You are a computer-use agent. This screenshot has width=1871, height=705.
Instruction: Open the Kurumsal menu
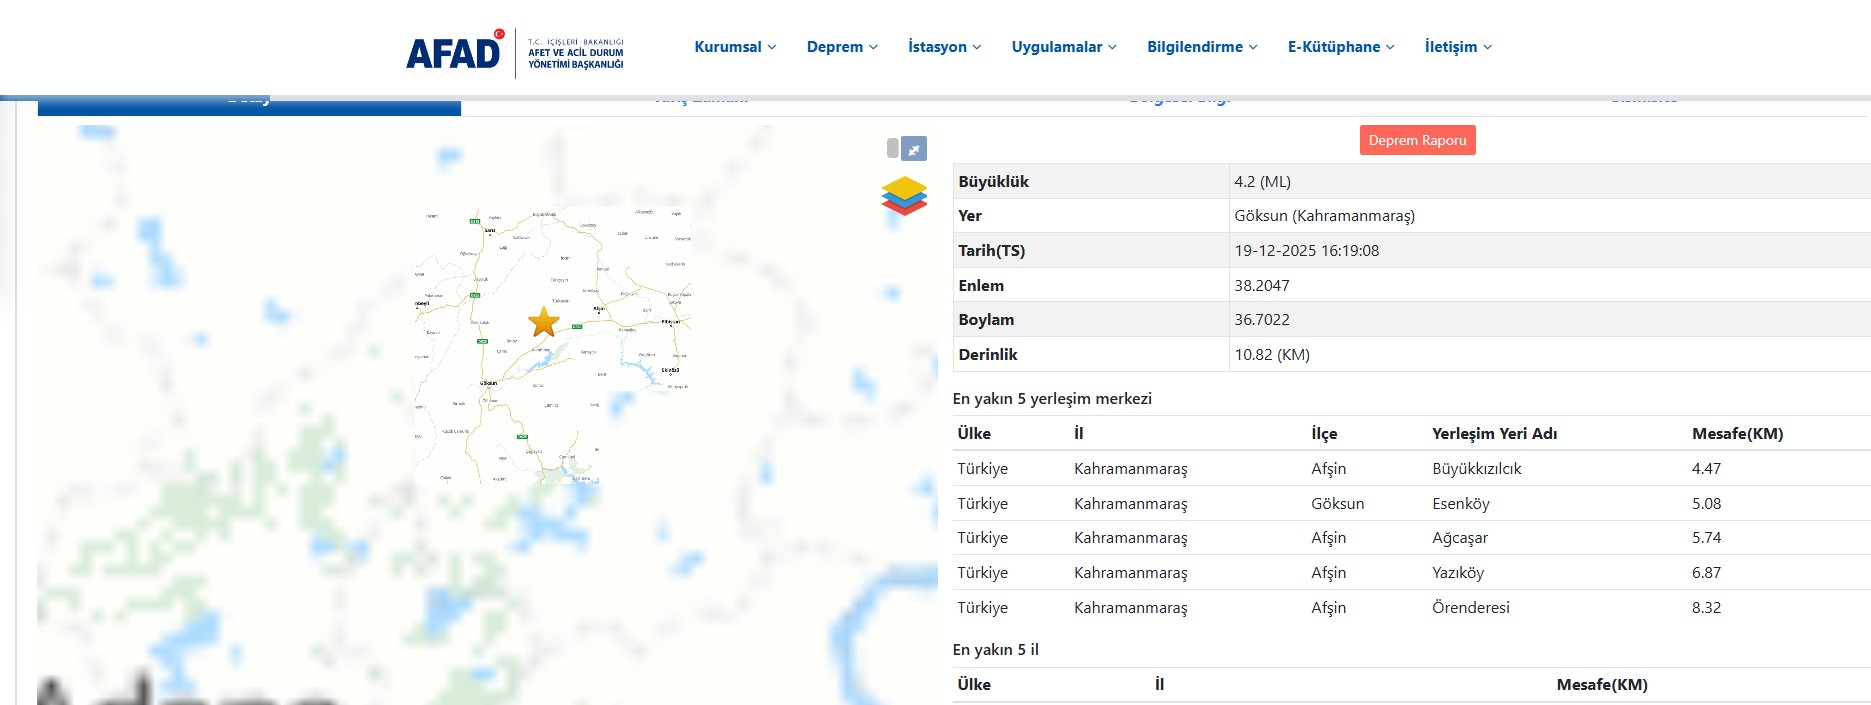click(x=735, y=47)
